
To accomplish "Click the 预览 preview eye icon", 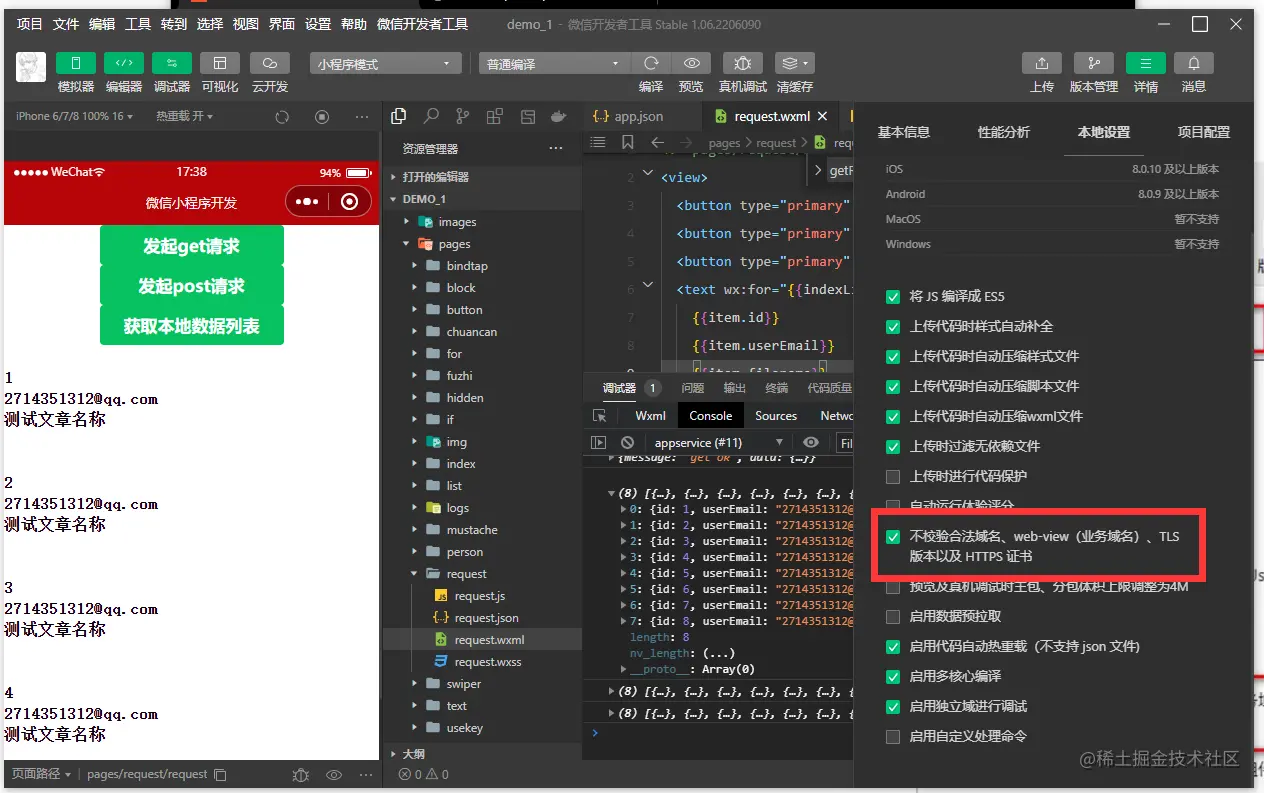I will coord(691,63).
